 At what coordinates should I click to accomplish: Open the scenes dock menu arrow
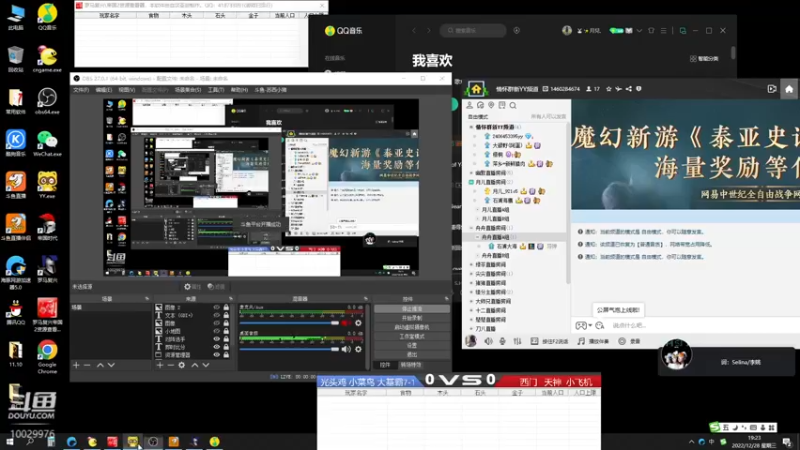[x=147, y=299]
